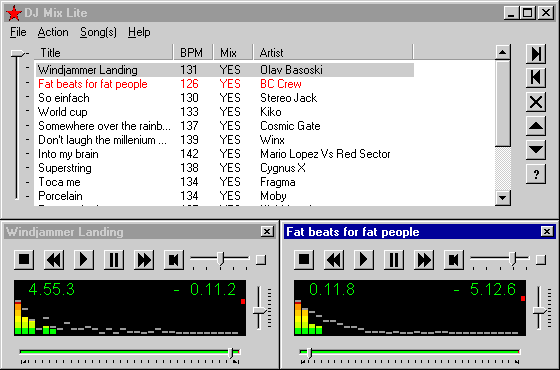The image size is (560, 370).
Task: Move selected song up with arrow icon
Action: click(x=536, y=126)
